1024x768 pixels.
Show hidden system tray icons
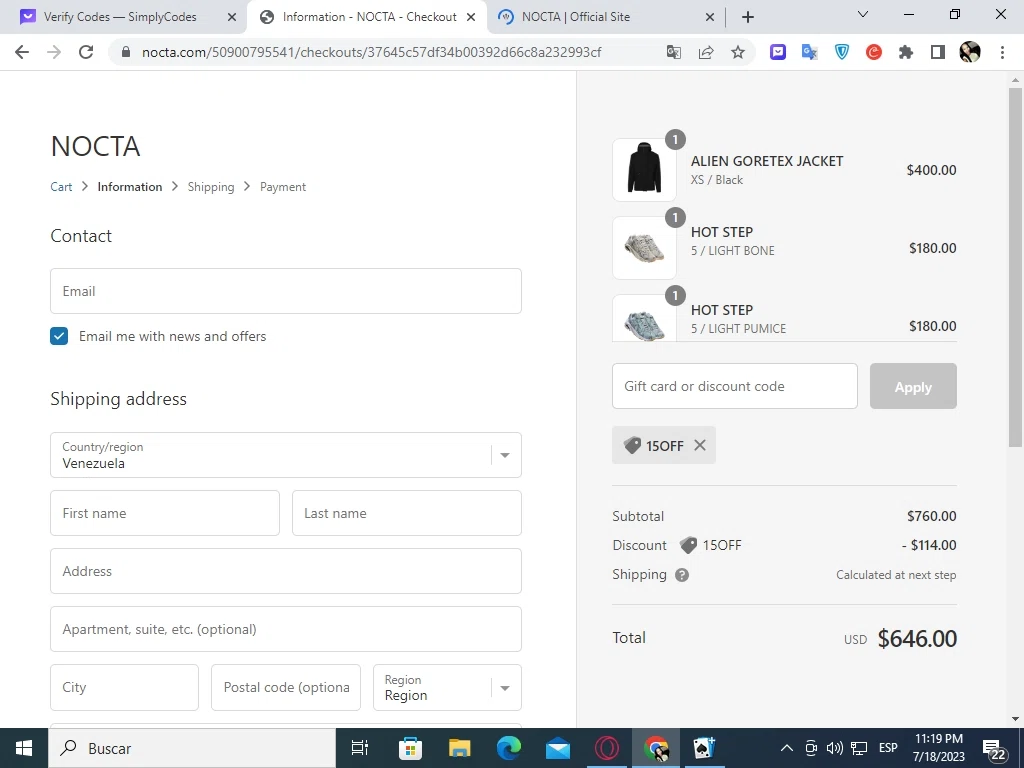click(787, 748)
